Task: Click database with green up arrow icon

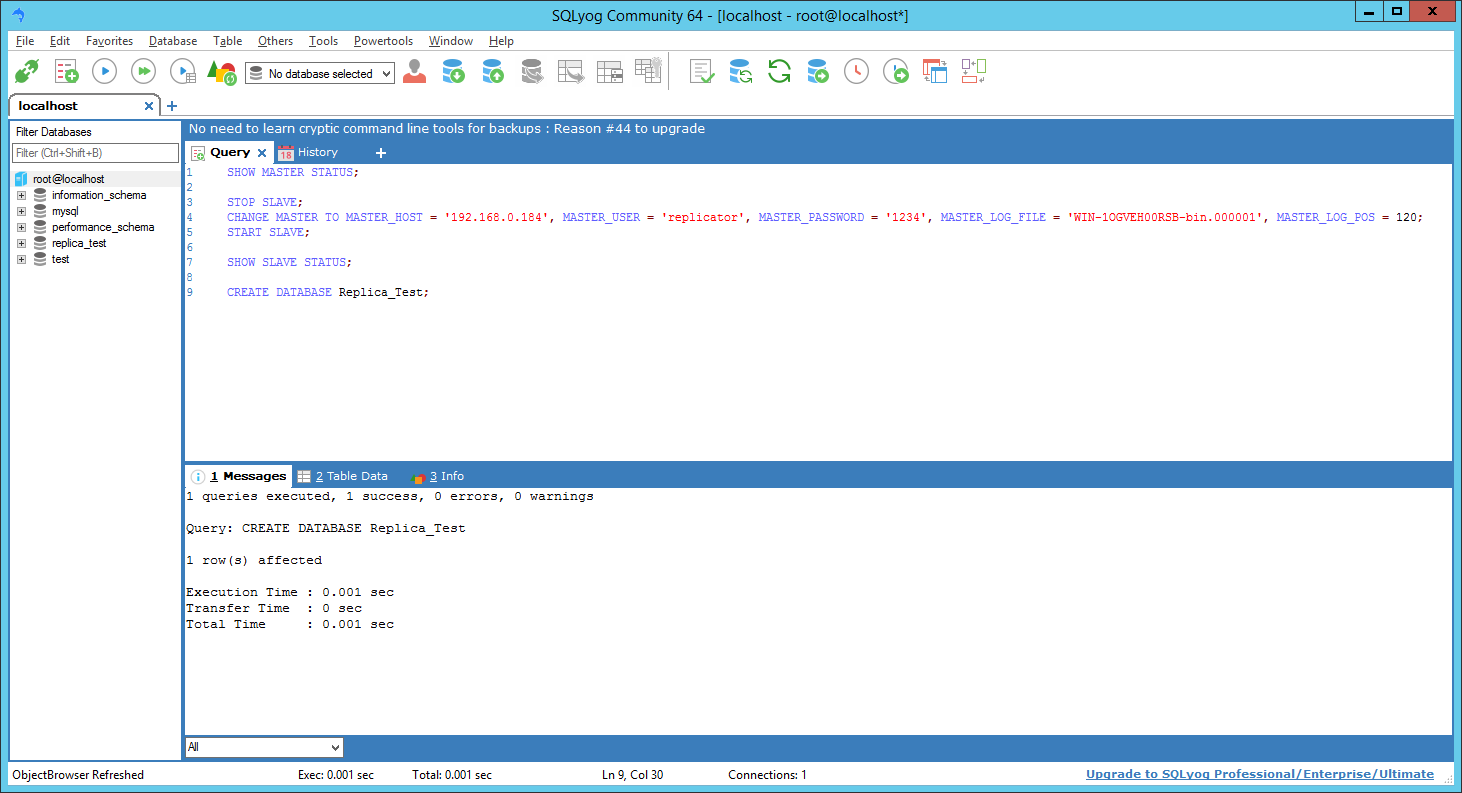Action: [492, 72]
